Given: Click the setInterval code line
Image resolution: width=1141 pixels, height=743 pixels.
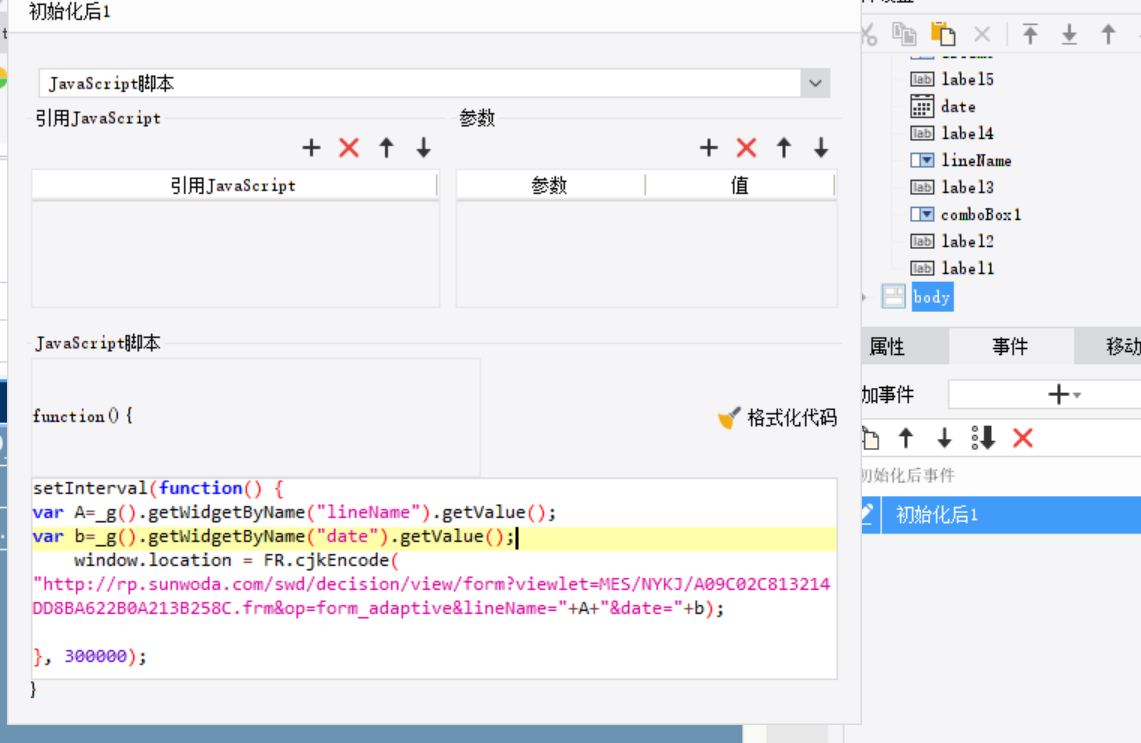Looking at the screenshot, I should coord(159,488).
